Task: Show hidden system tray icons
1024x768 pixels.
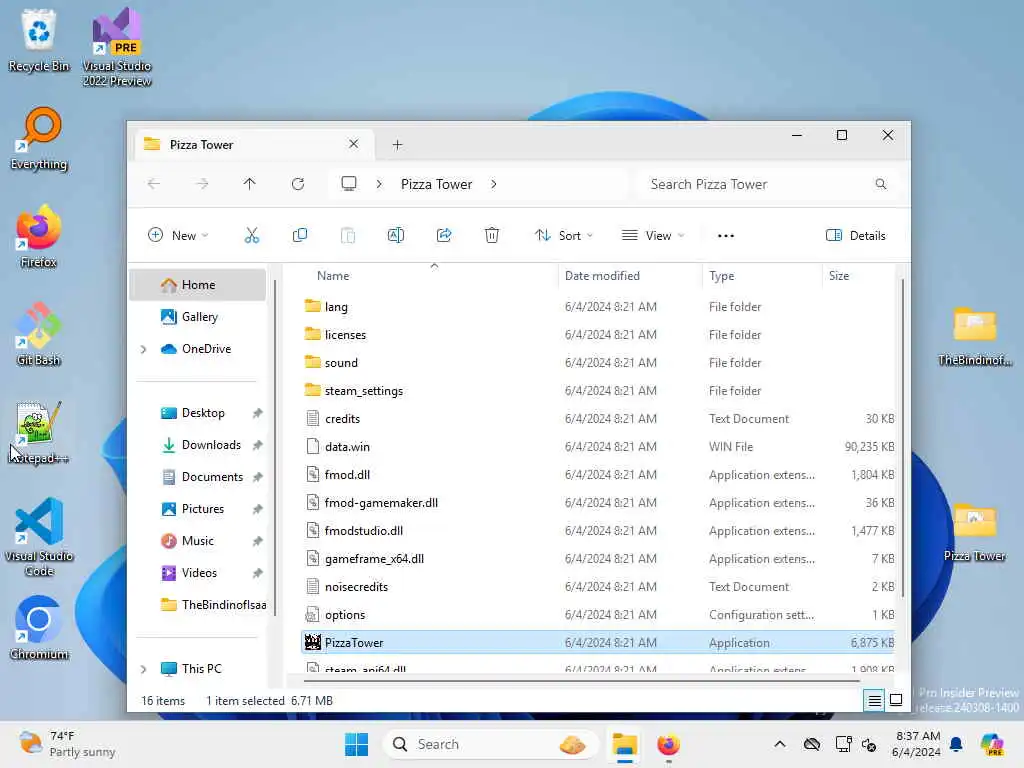Action: click(x=780, y=744)
